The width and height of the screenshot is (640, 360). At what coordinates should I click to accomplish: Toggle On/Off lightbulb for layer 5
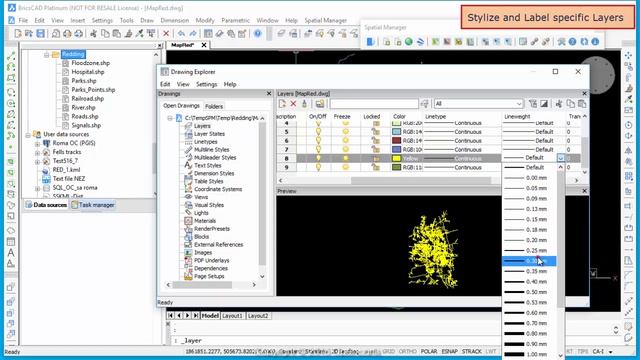[x=318, y=132]
